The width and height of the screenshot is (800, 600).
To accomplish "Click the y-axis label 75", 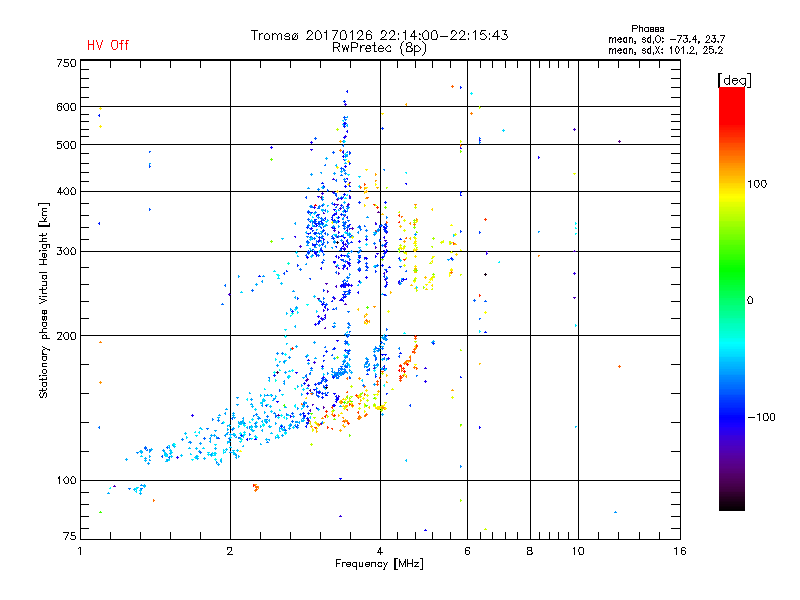I will point(70,536).
